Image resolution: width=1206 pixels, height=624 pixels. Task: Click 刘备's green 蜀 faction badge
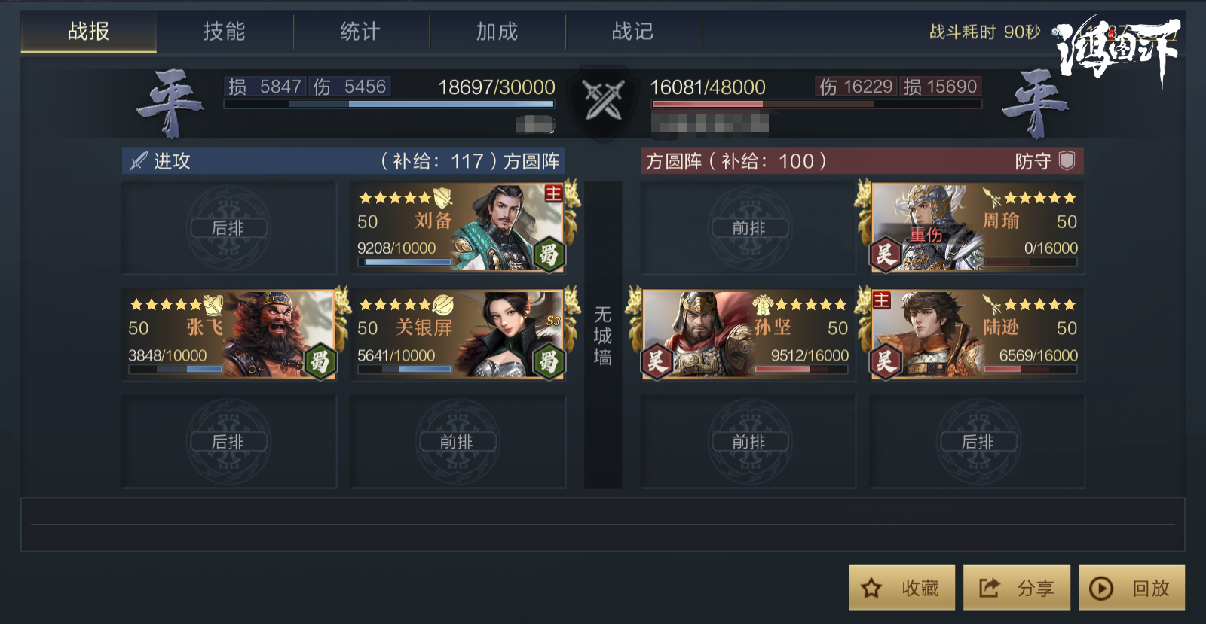(x=548, y=254)
